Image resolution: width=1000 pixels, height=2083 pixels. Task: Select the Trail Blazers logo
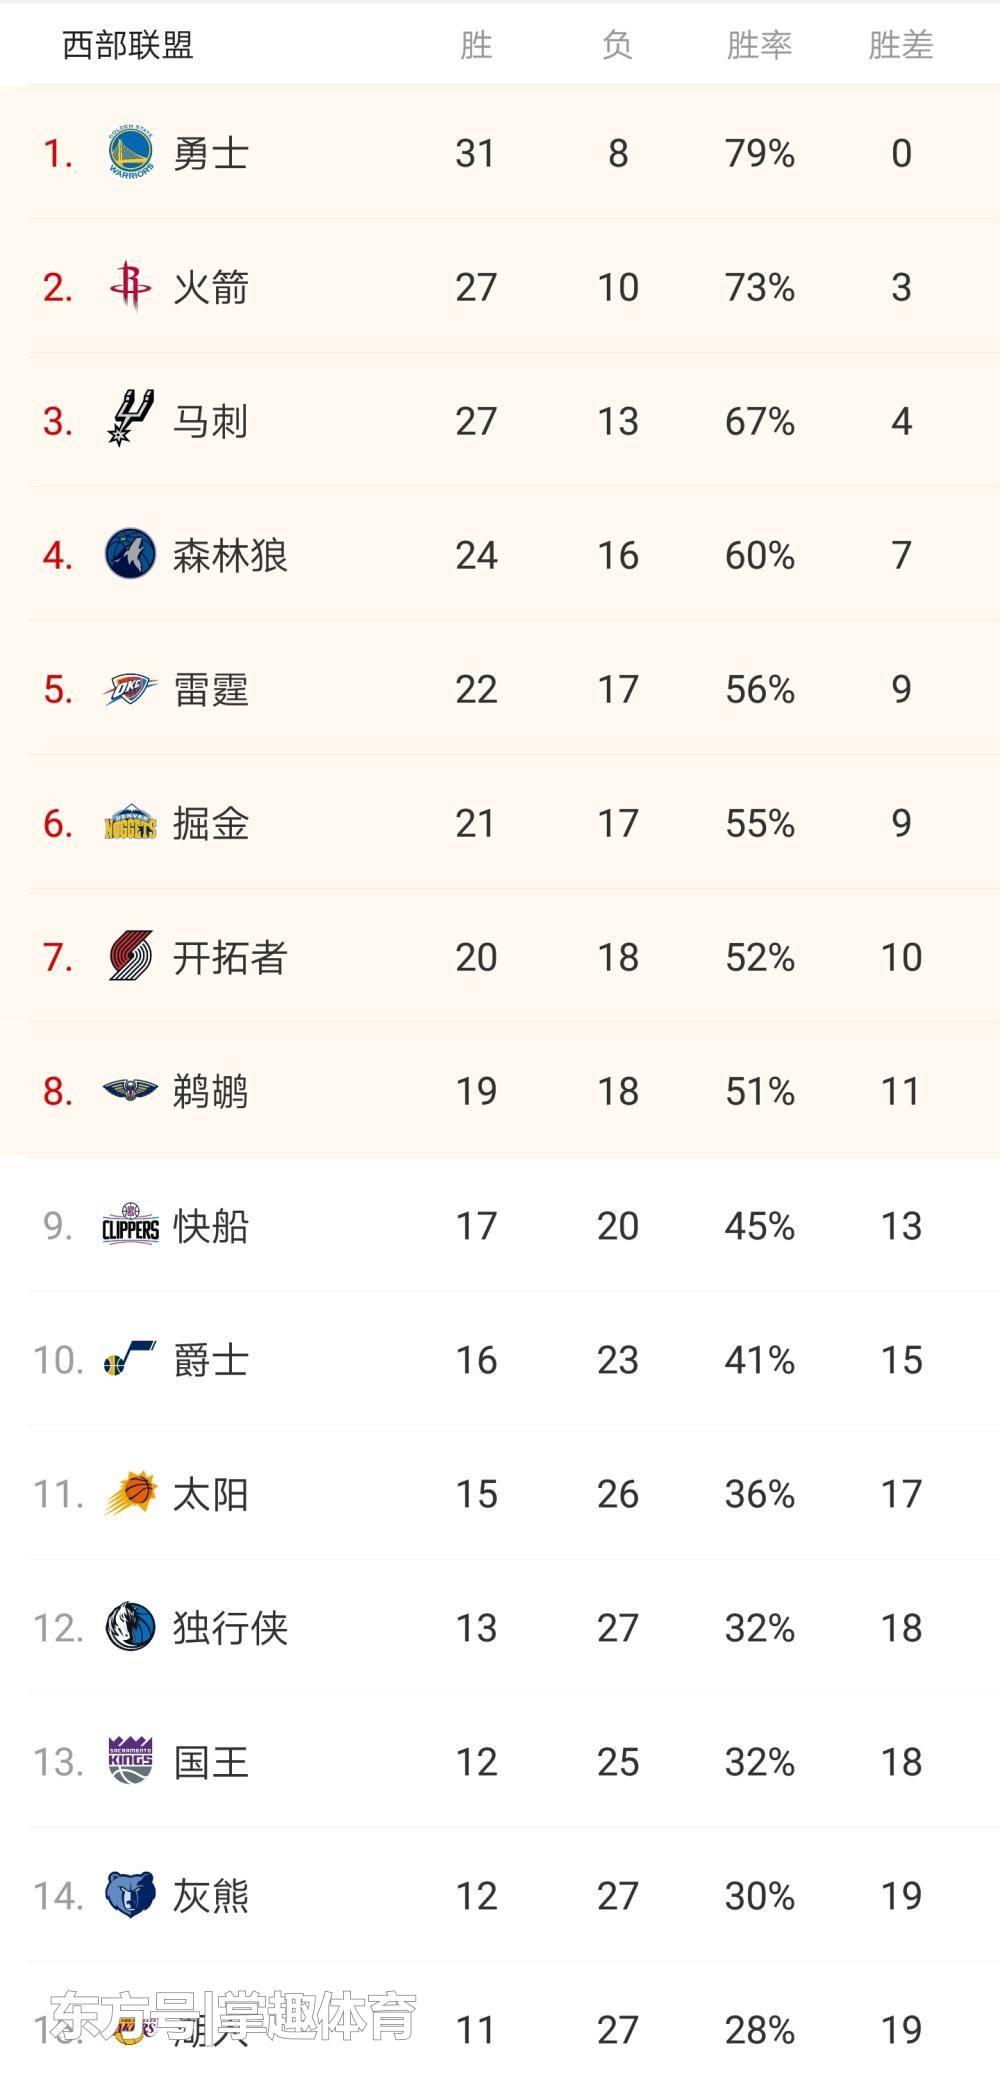point(130,957)
